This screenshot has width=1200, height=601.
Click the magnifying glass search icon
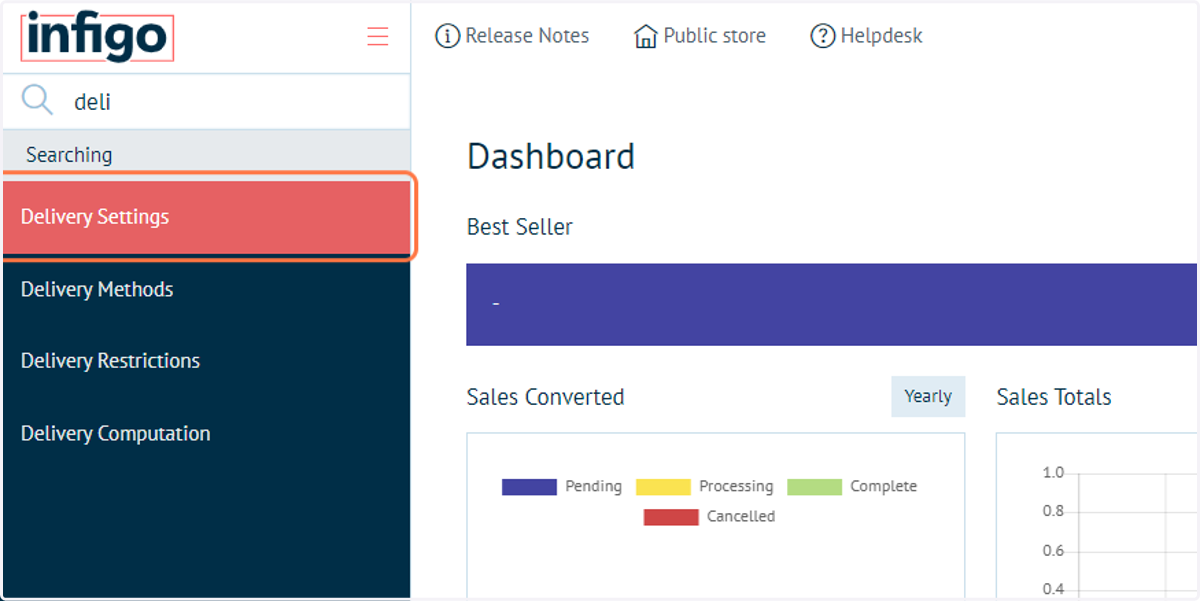coord(37,100)
